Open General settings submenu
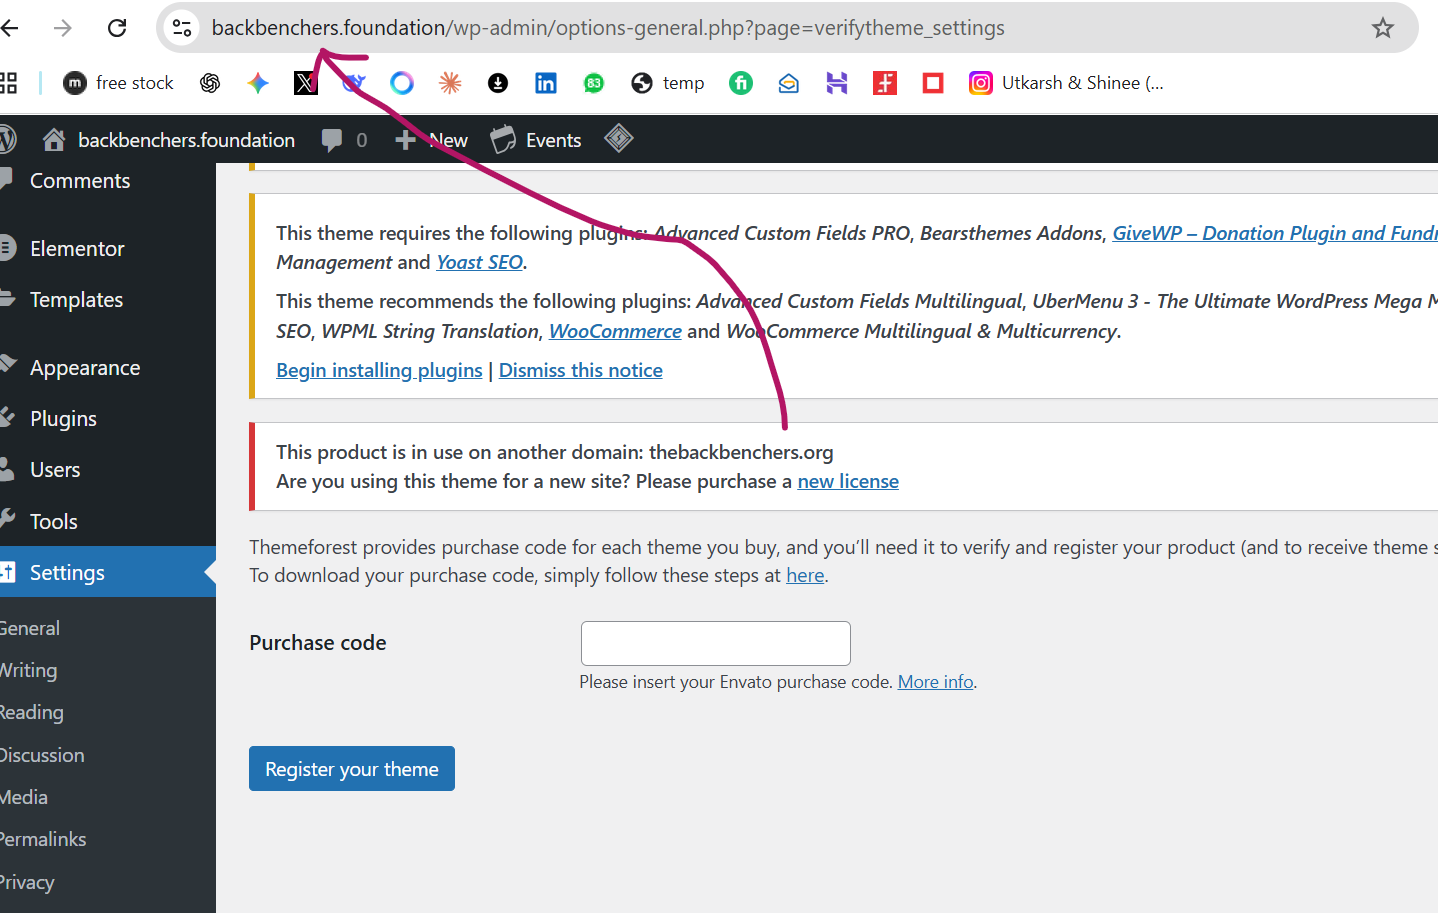Image resolution: width=1438 pixels, height=913 pixels. coord(29,629)
